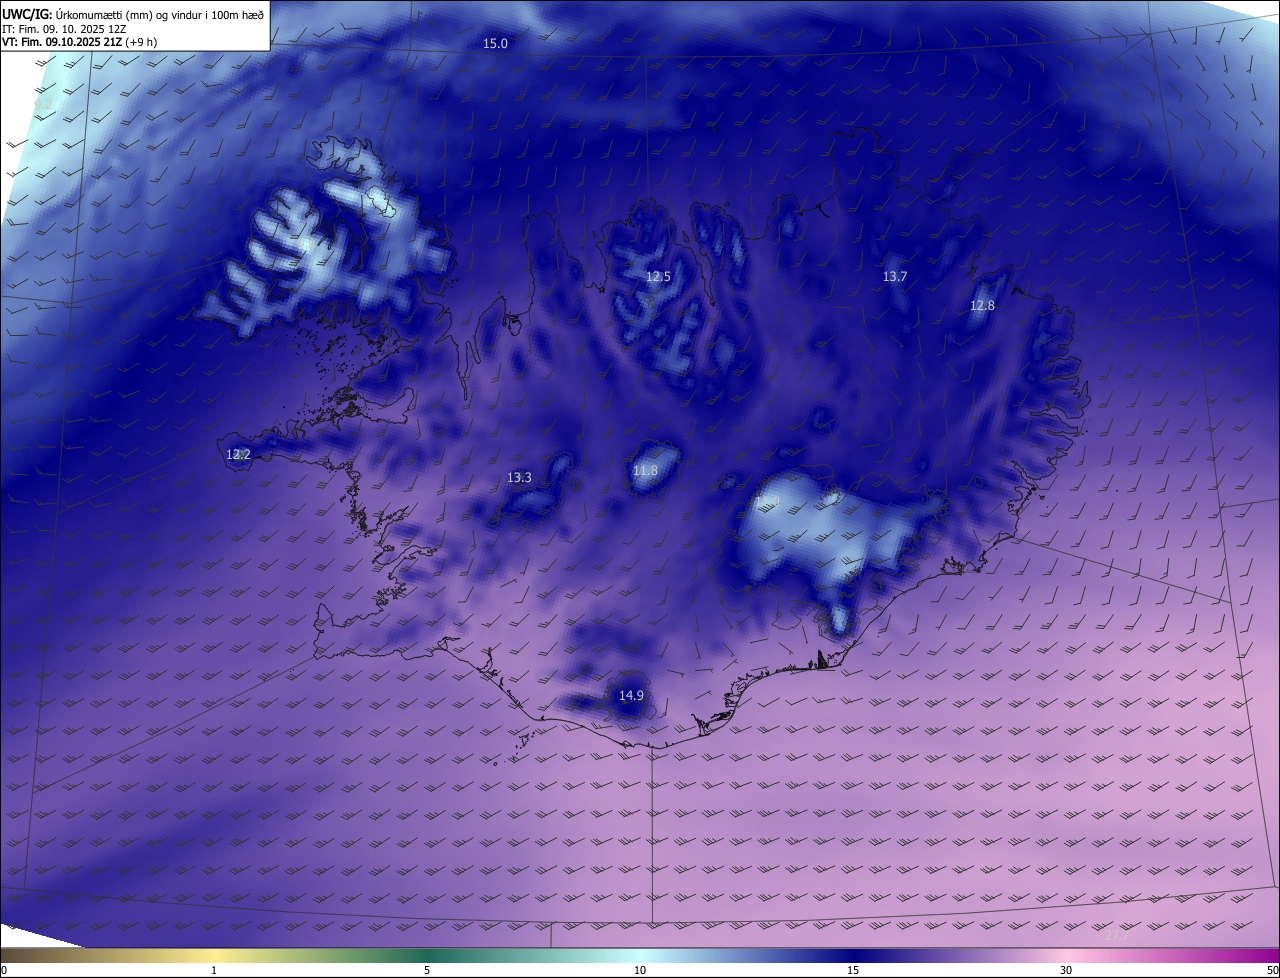Viewport: 1280px width, 978px height.
Task: Click the 14.9 value label on the map
Action: click(x=631, y=696)
